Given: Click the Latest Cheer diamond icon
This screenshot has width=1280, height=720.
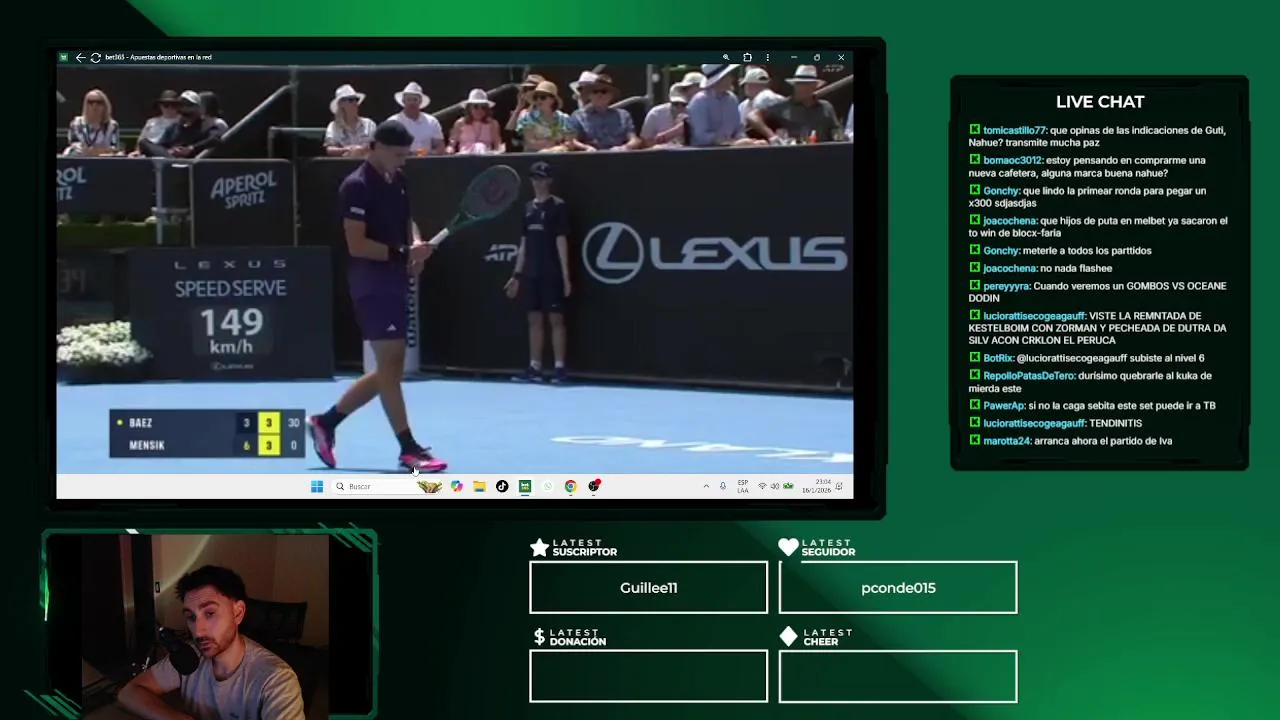Looking at the screenshot, I should click(788, 636).
